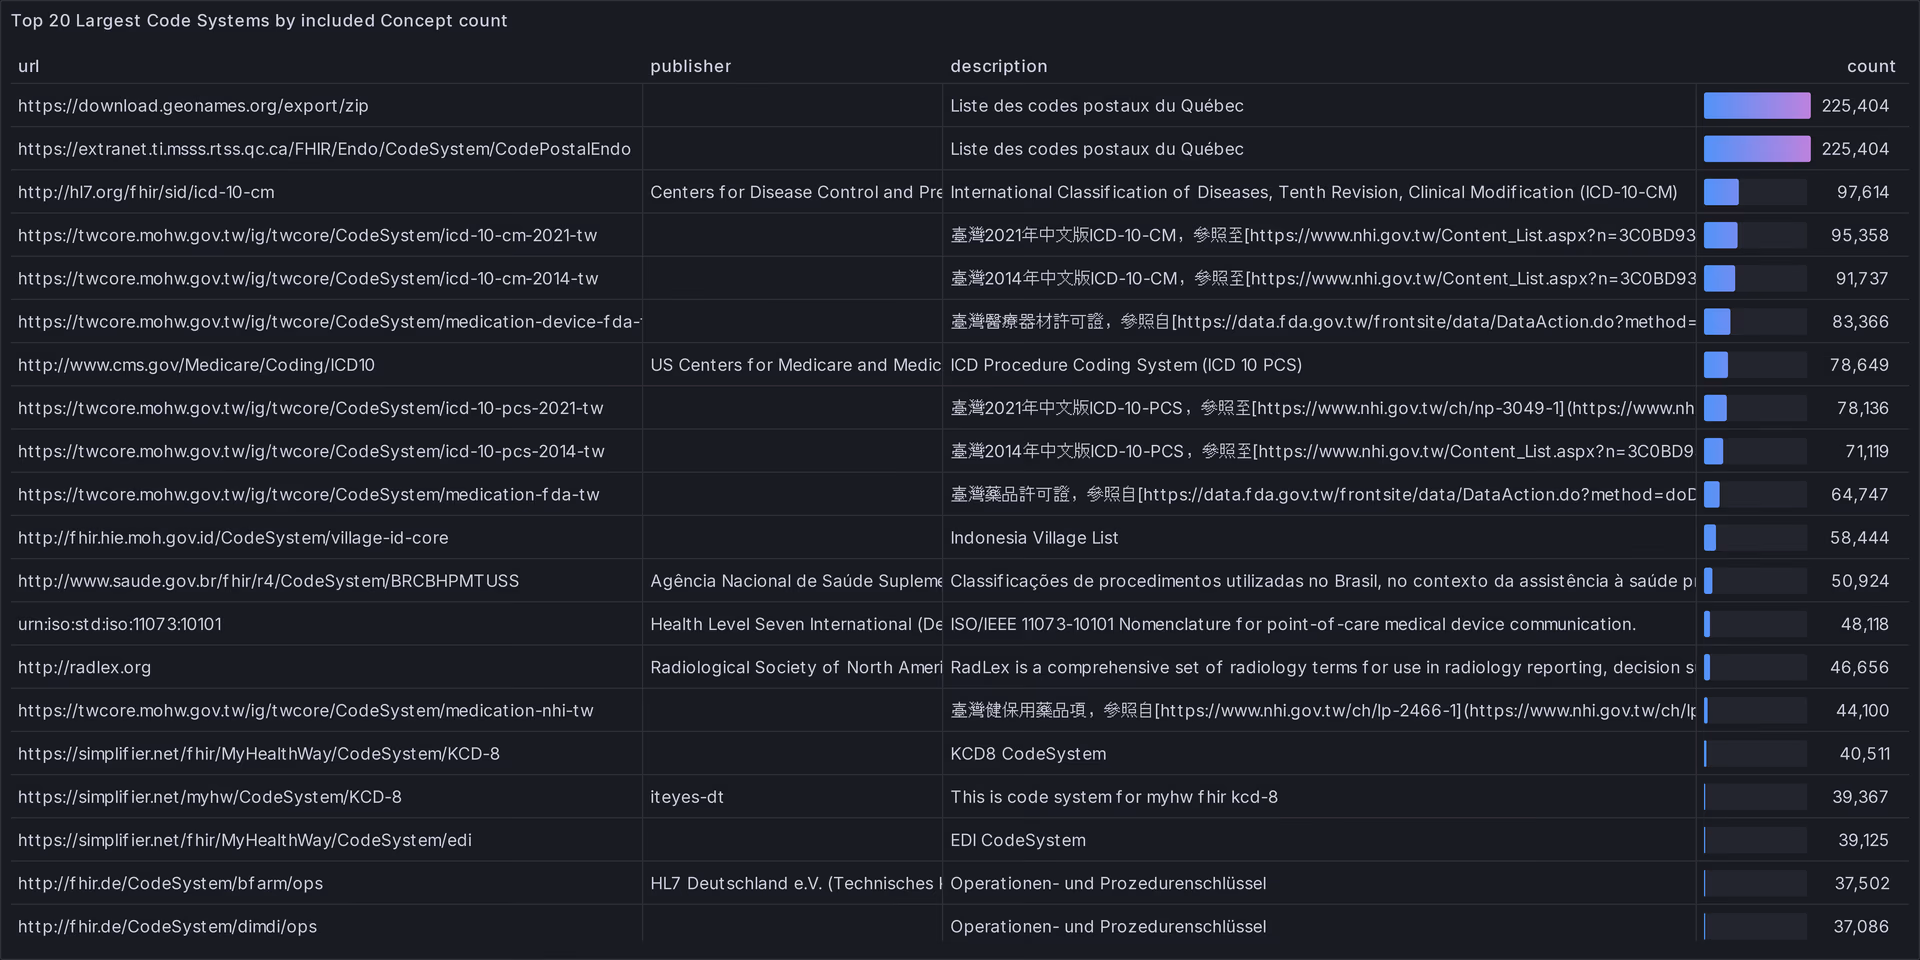Select the HL7 Deutschland e.V. publisher cell
The height and width of the screenshot is (960, 1920).
794,883
